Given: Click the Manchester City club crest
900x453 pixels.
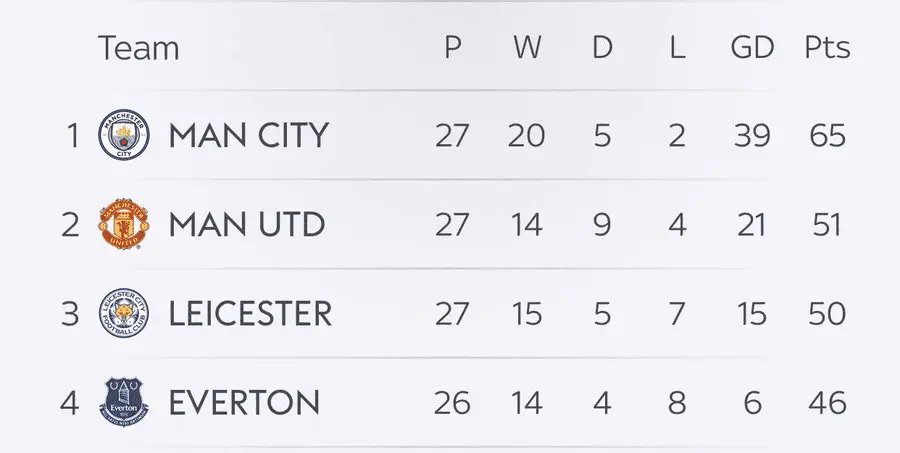Looking at the screenshot, I should 124,135.
